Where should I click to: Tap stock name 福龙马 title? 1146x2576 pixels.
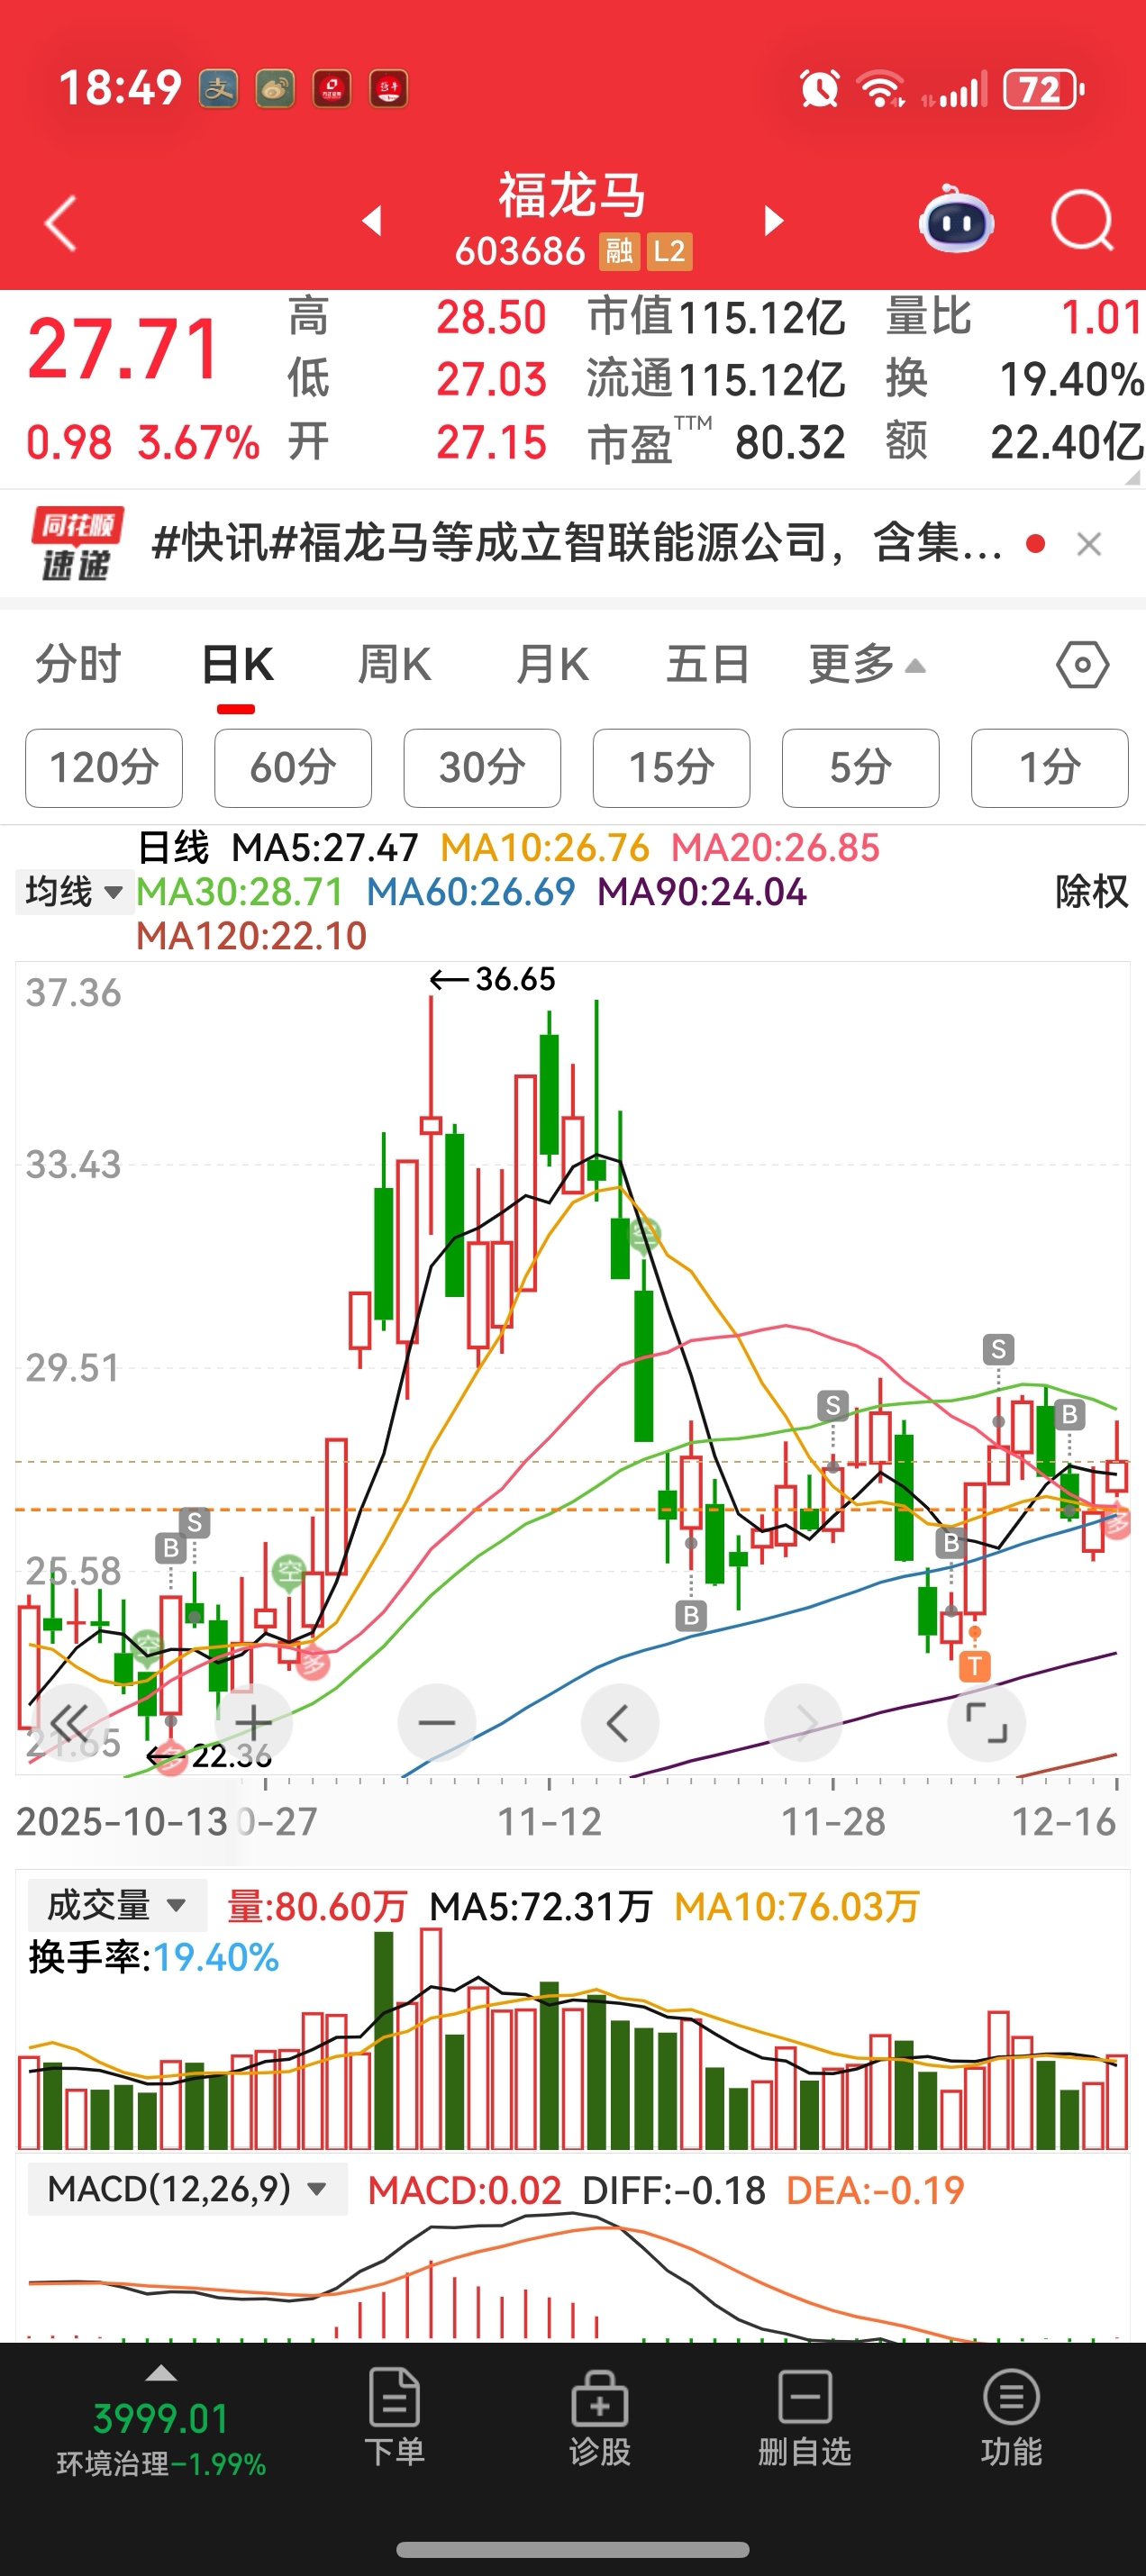point(573,195)
